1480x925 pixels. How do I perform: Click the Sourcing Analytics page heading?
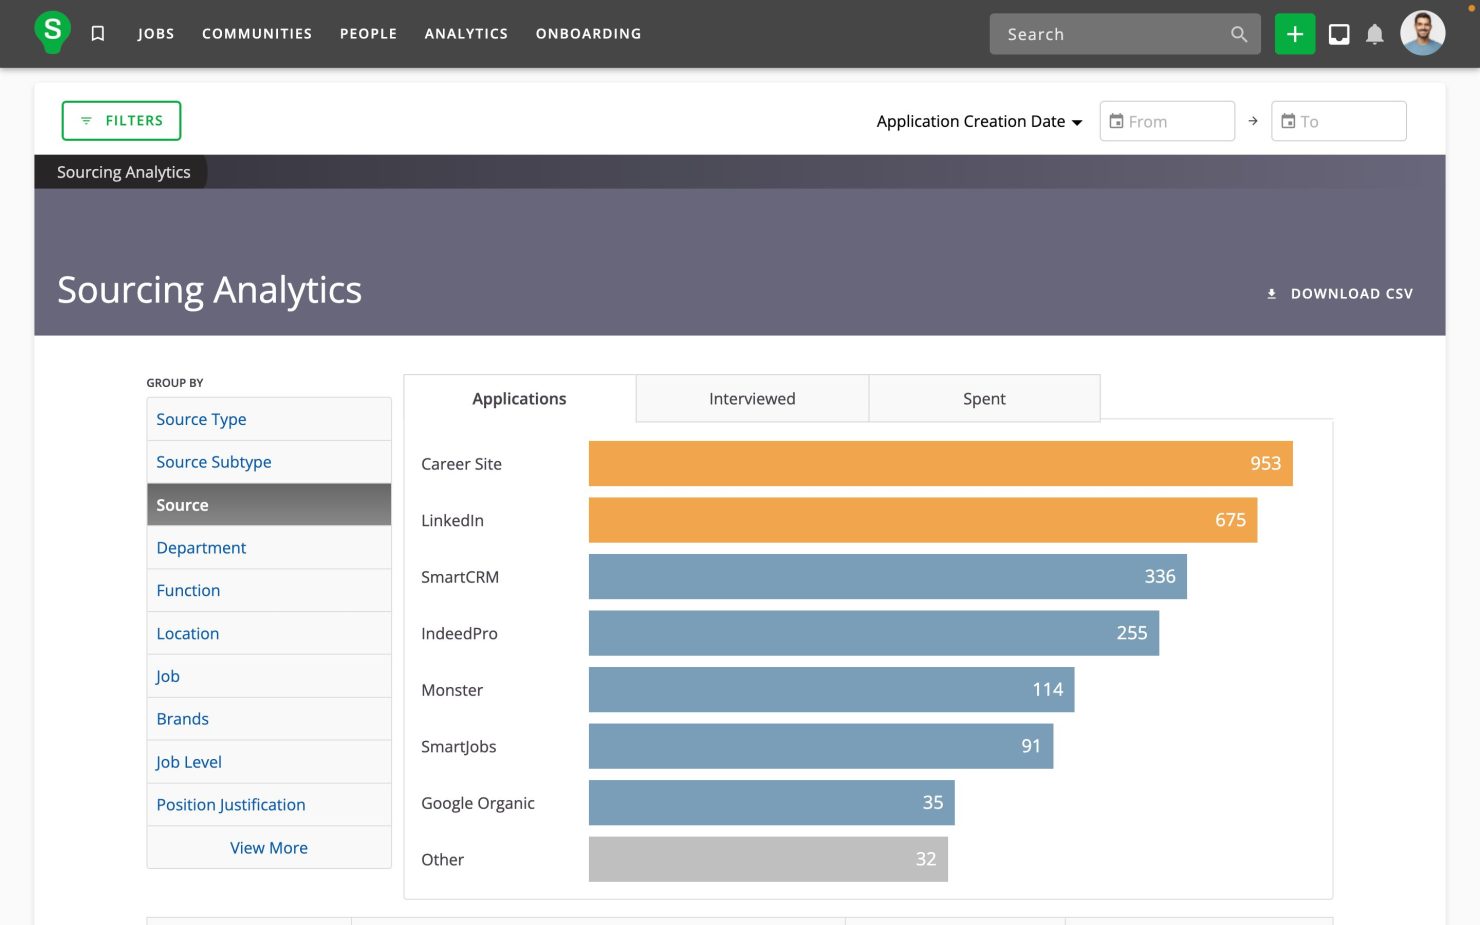[x=209, y=290]
